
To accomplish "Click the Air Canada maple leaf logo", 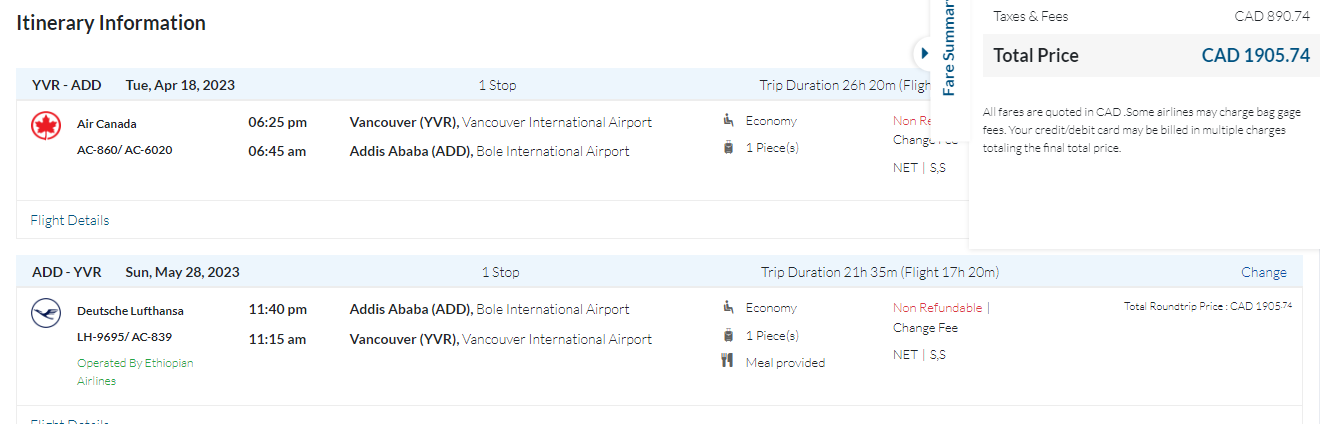I will [46, 125].
